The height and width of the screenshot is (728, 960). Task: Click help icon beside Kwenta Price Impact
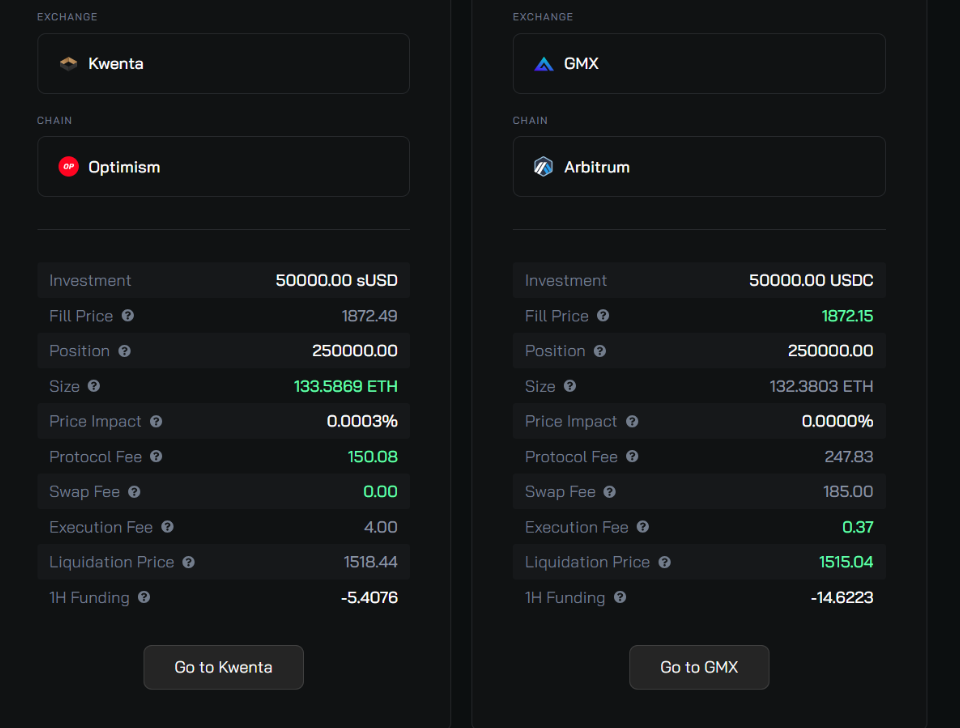[156, 421]
